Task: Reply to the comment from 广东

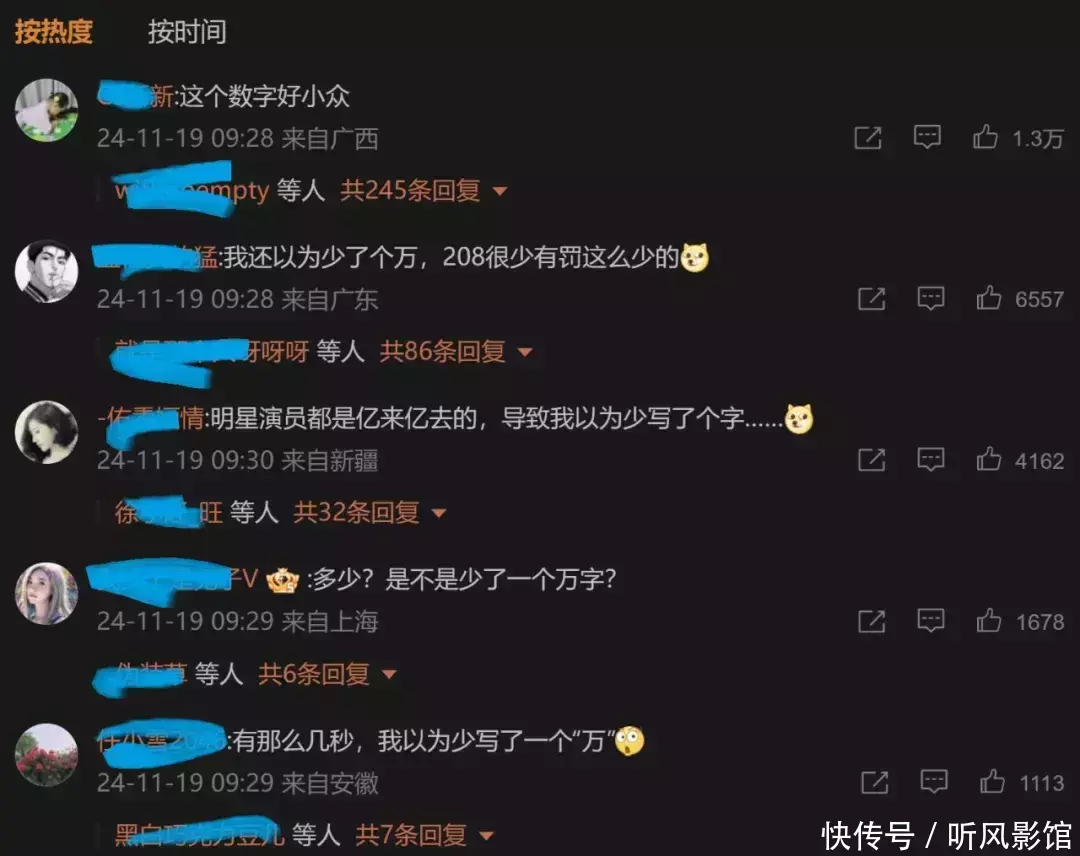Action: pos(931,298)
